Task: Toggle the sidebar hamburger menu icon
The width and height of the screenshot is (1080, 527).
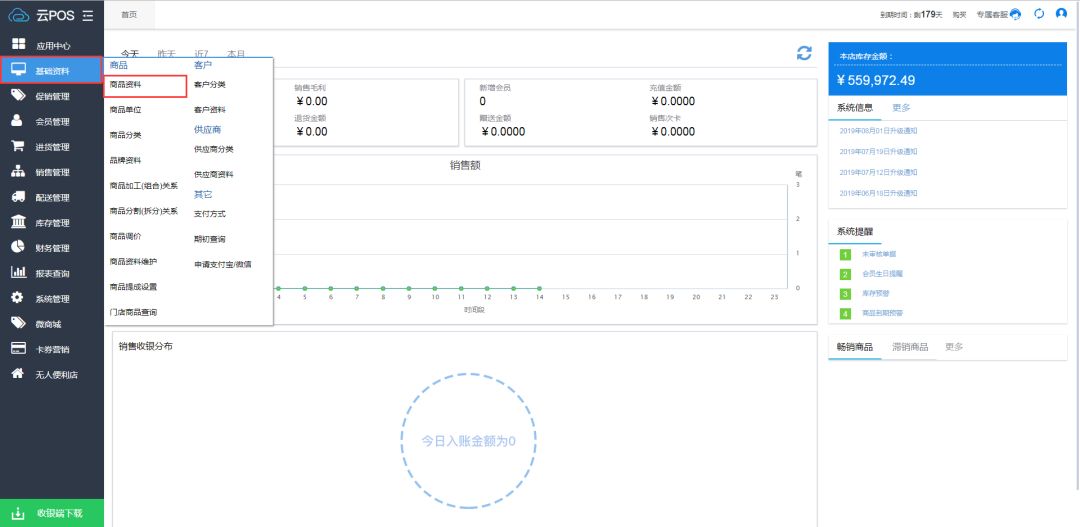Action: pyautogui.click(x=87, y=16)
